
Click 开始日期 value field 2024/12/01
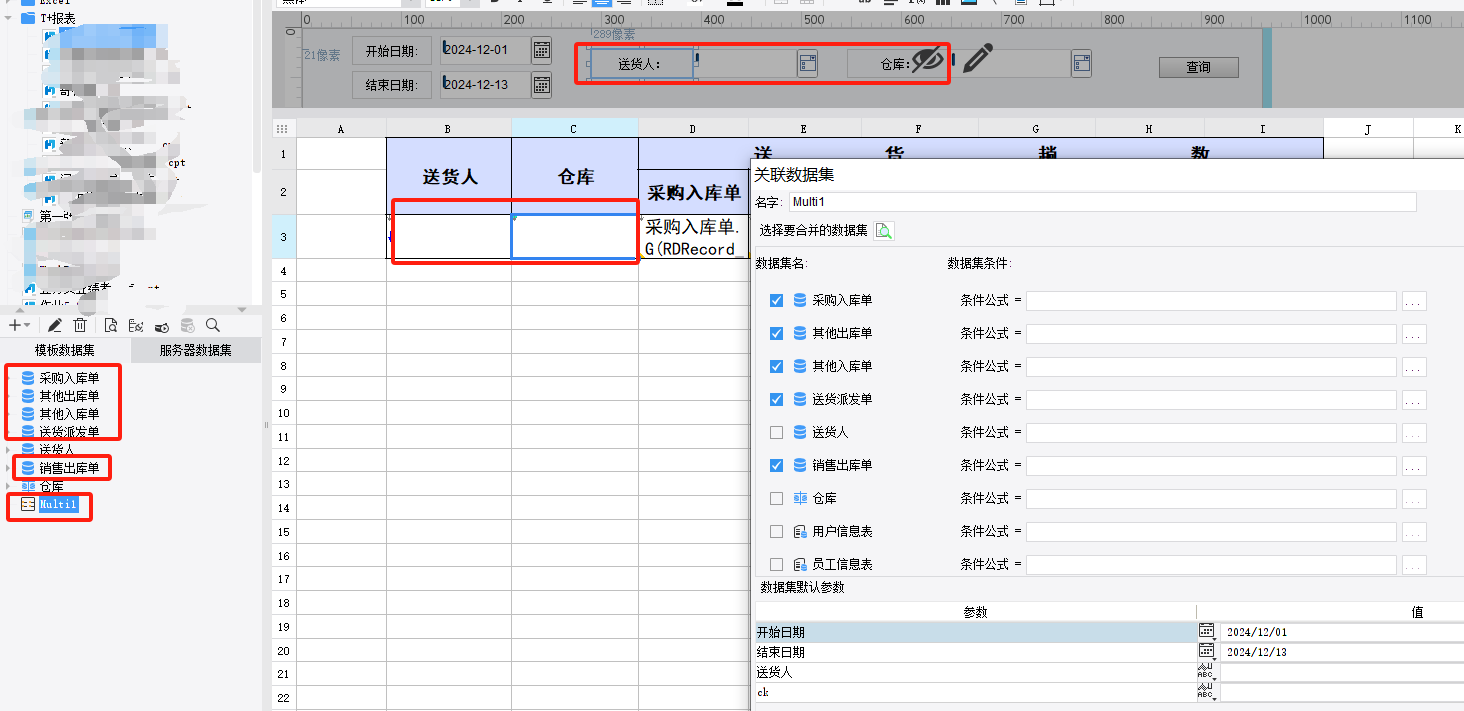1342,632
